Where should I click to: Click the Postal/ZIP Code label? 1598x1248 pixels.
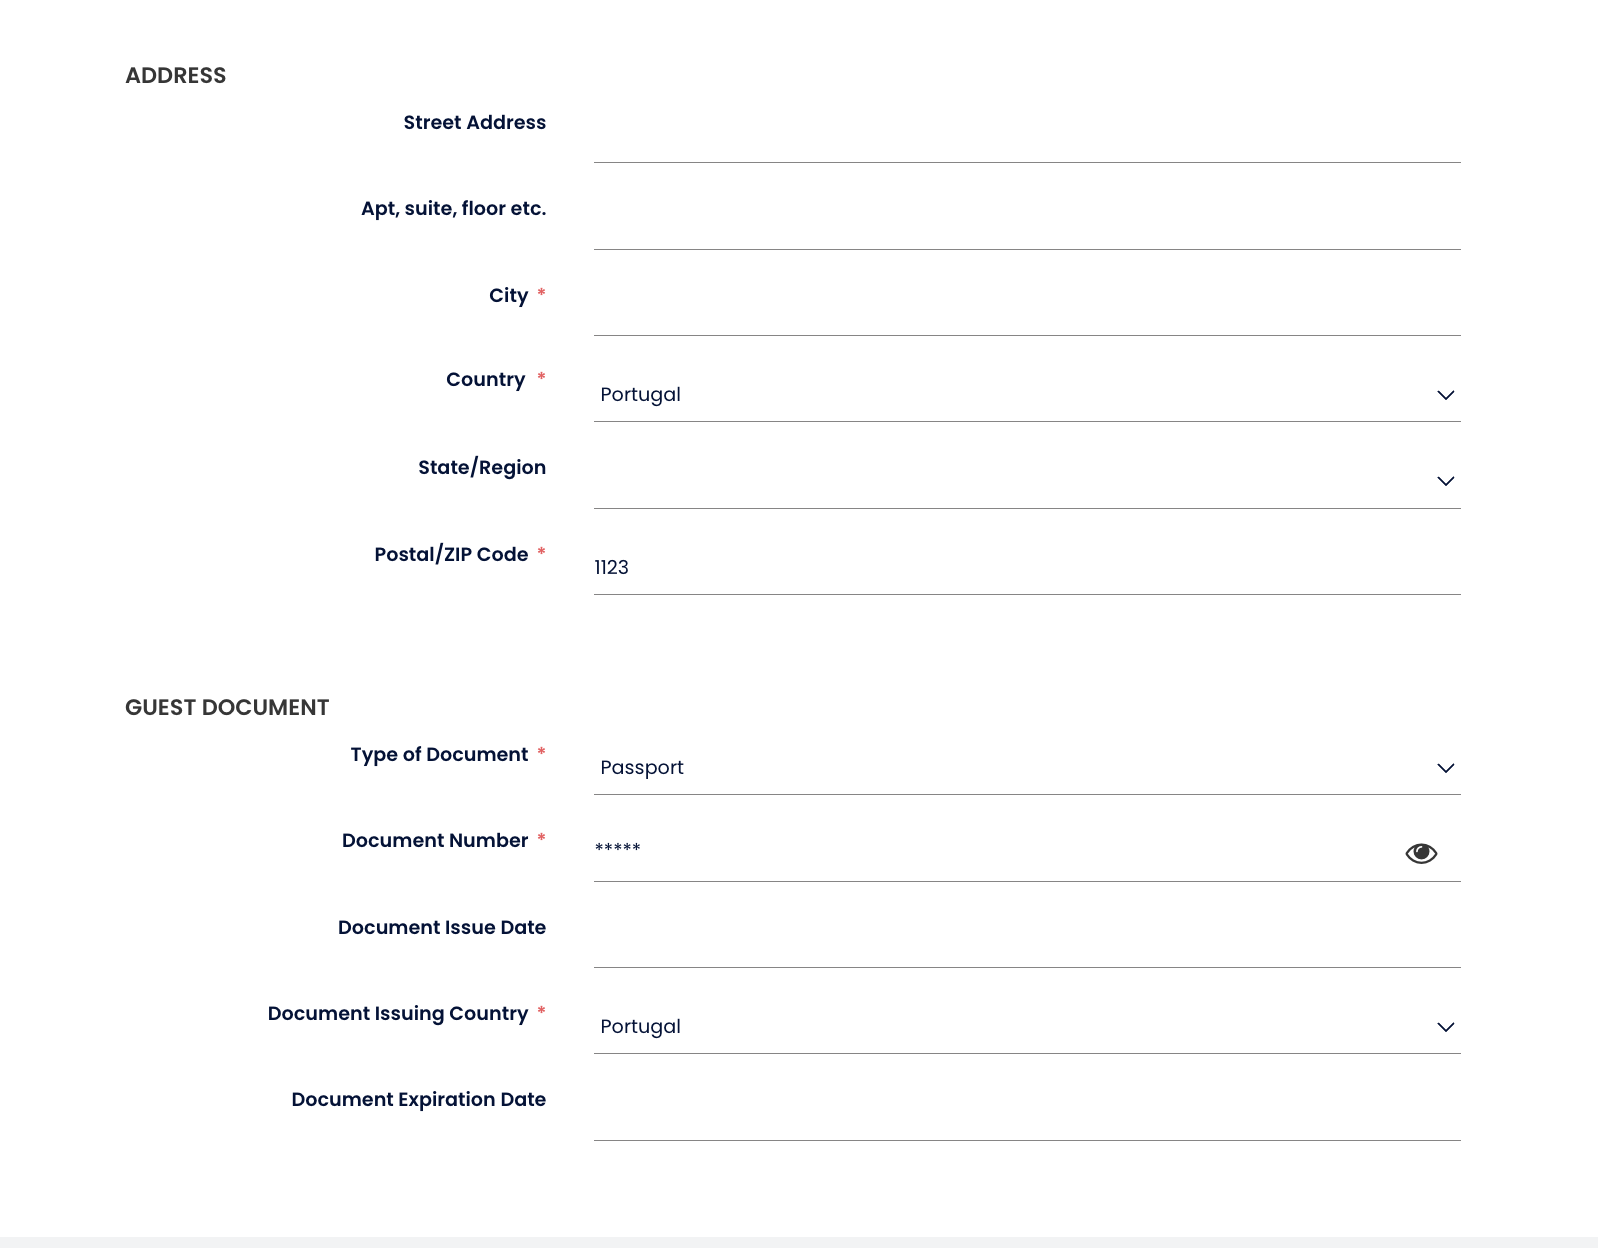point(451,555)
